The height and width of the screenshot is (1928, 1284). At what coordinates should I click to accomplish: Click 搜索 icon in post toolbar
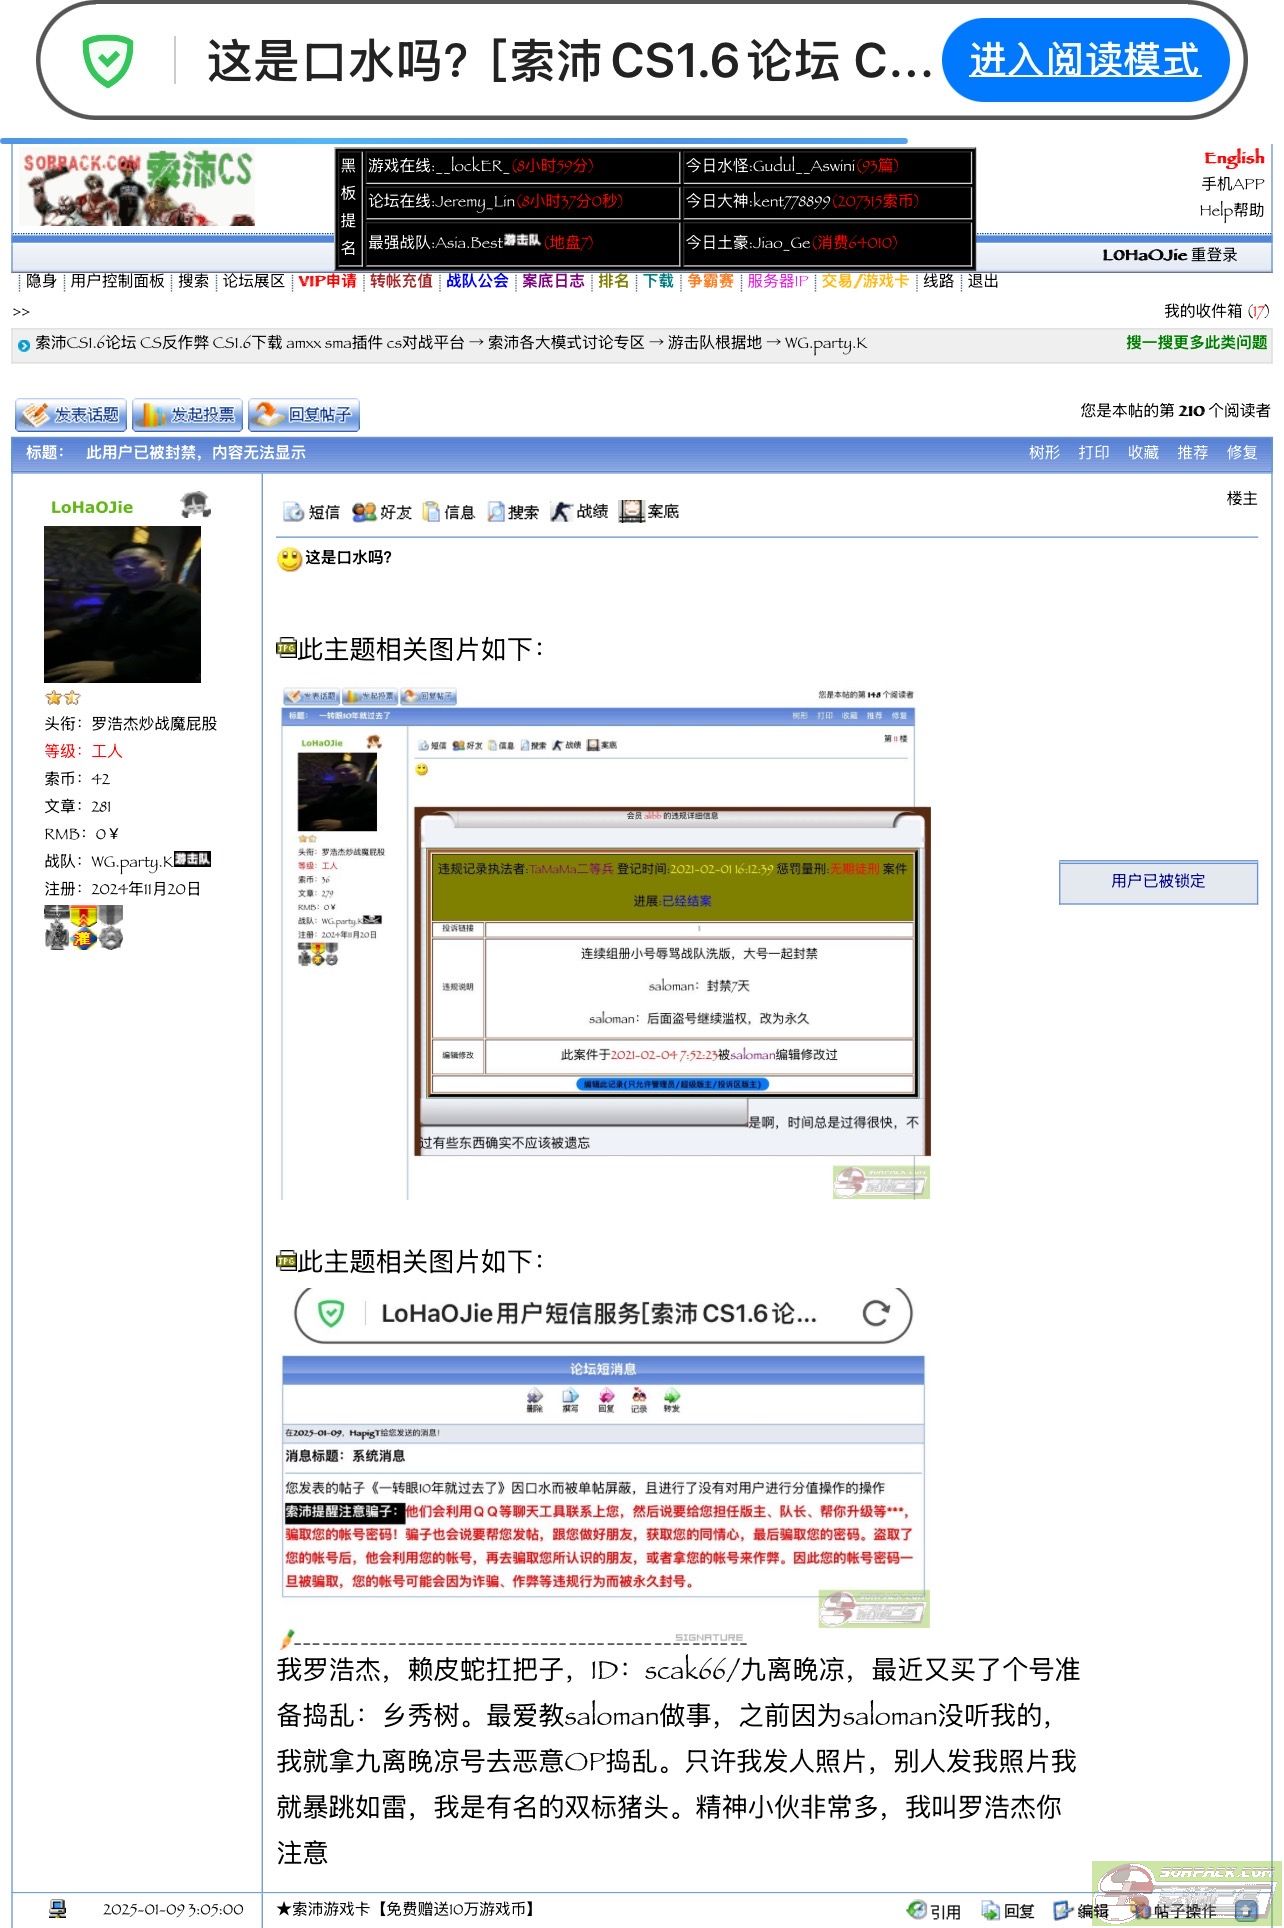(513, 512)
